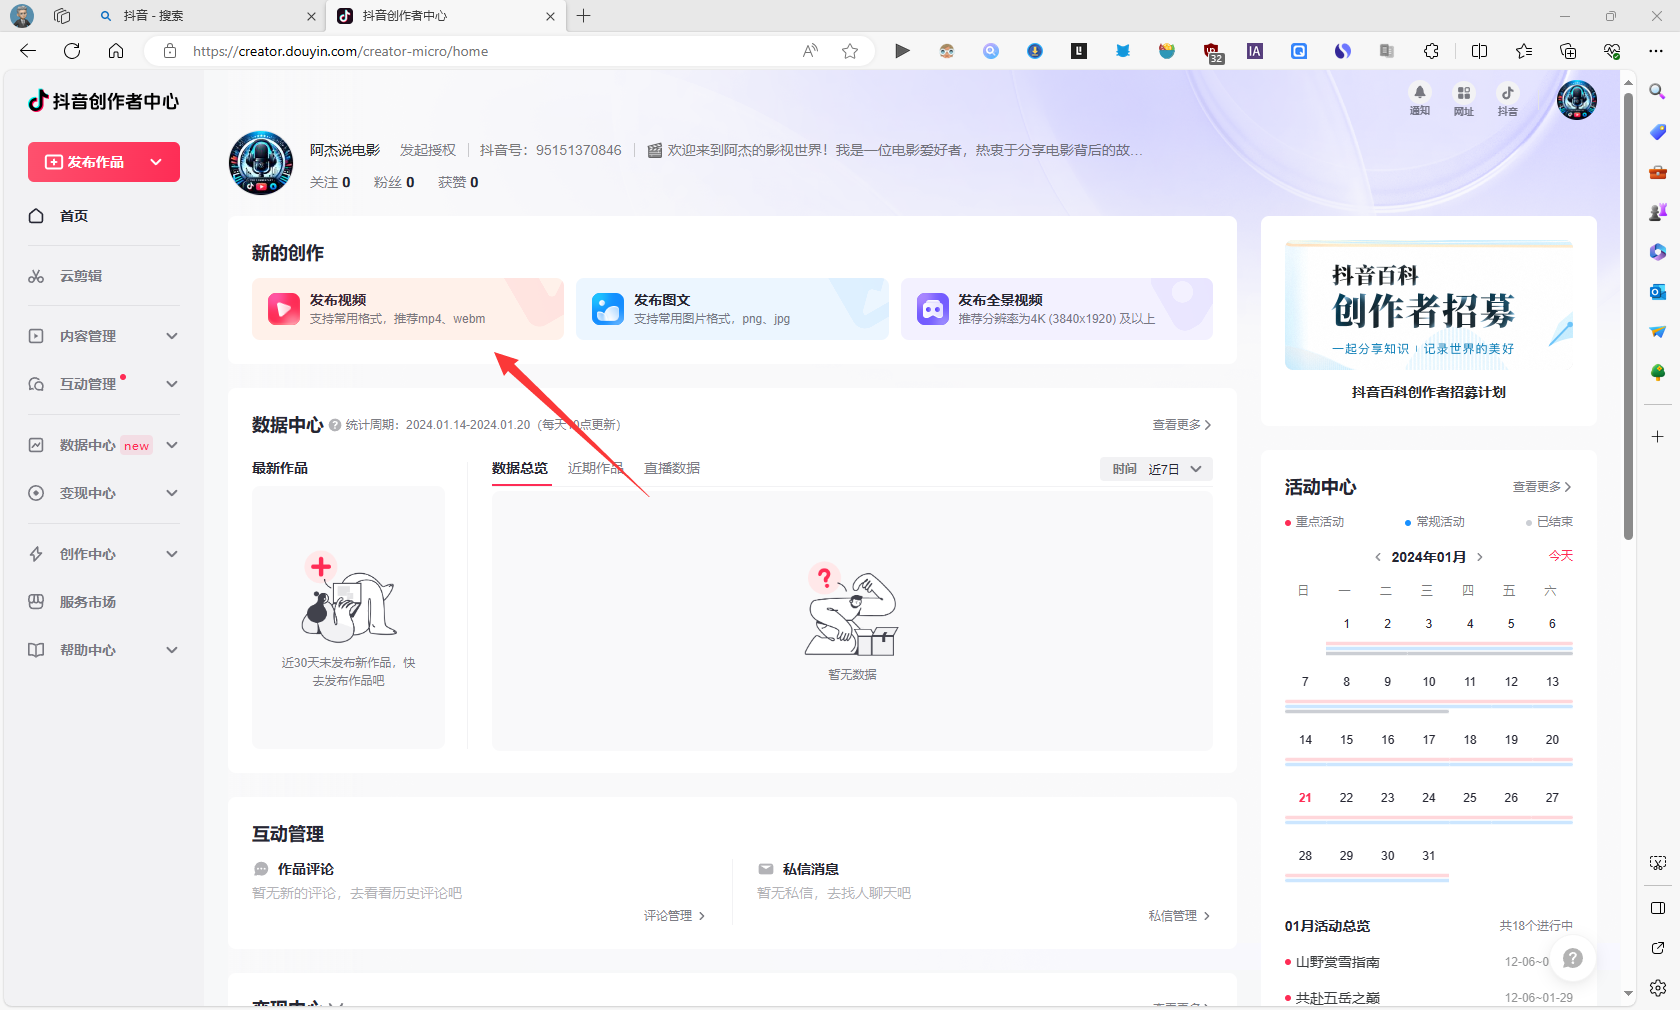The width and height of the screenshot is (1680, 1010).
Task: Expand the 内容管理 sidebar menu
Action: click(x=172, y=336)
